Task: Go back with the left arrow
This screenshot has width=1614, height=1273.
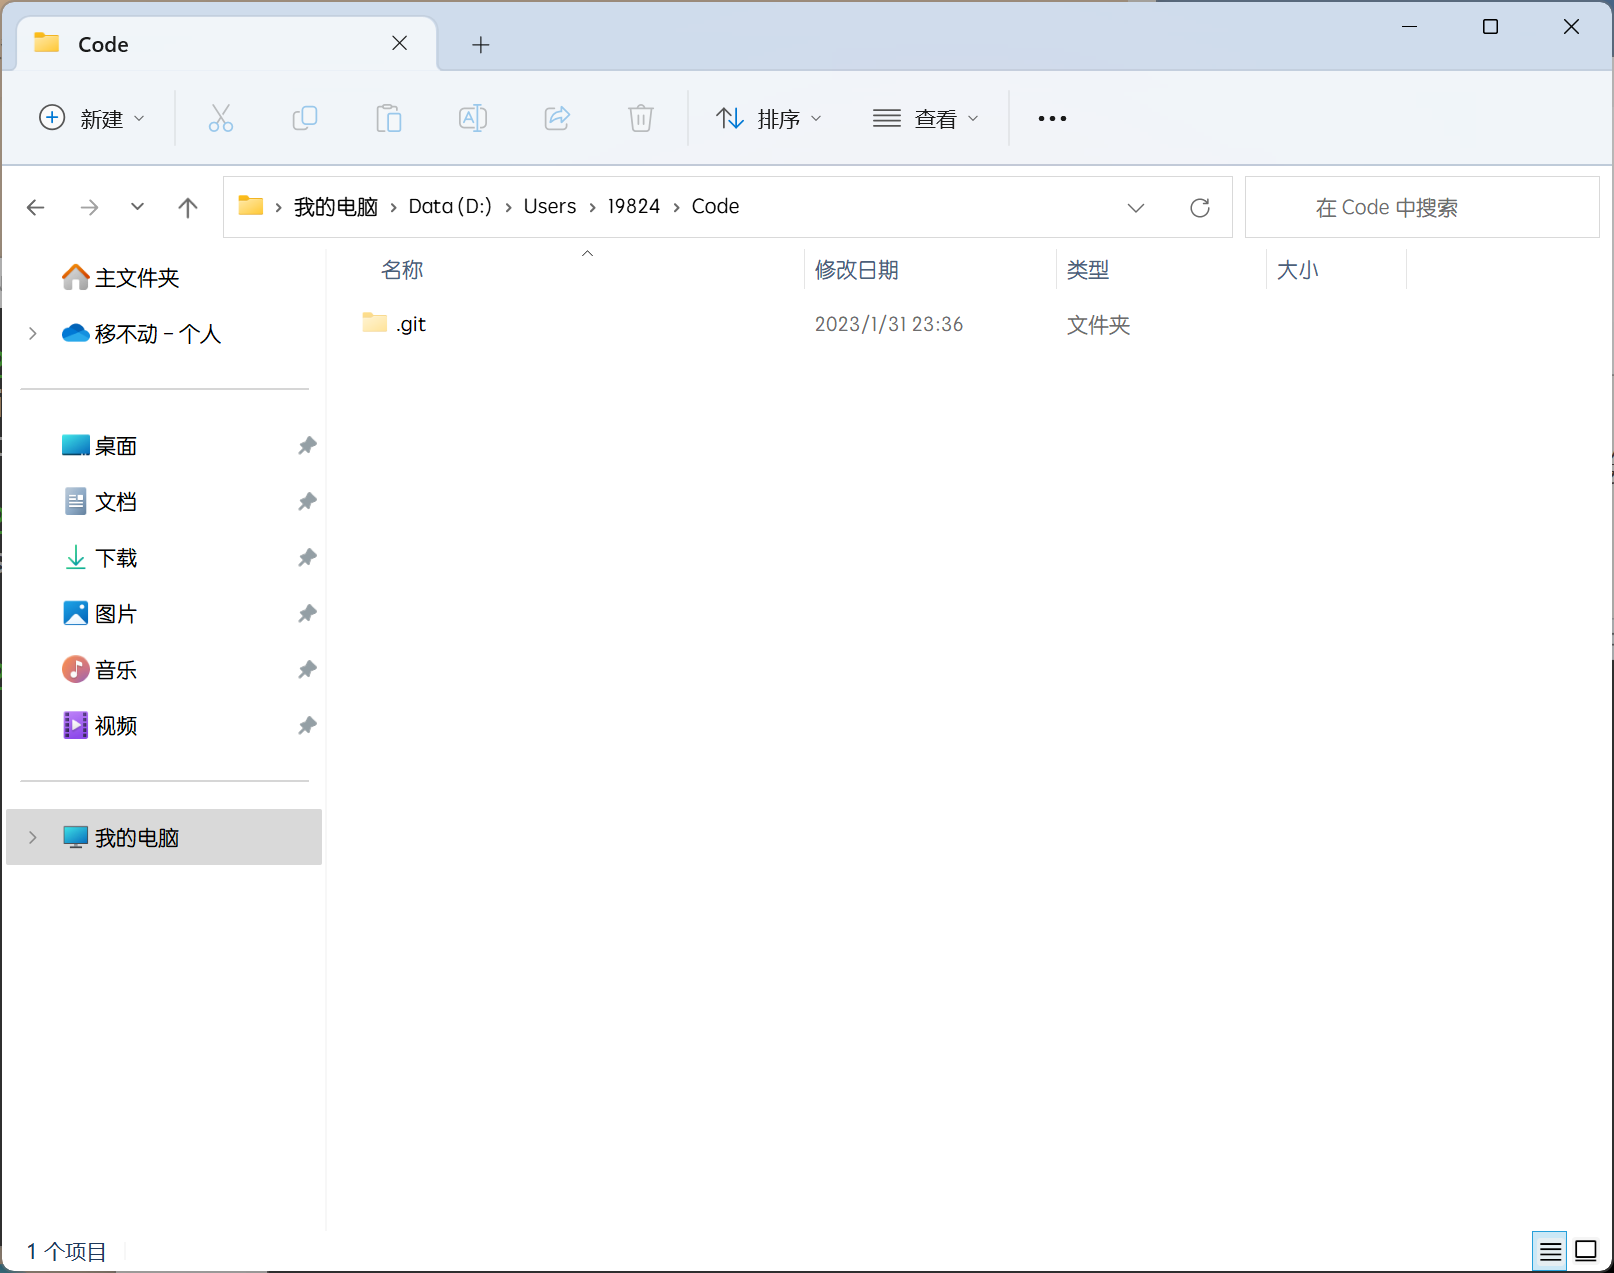Action: pyautogui.click(x=36, y=207)
